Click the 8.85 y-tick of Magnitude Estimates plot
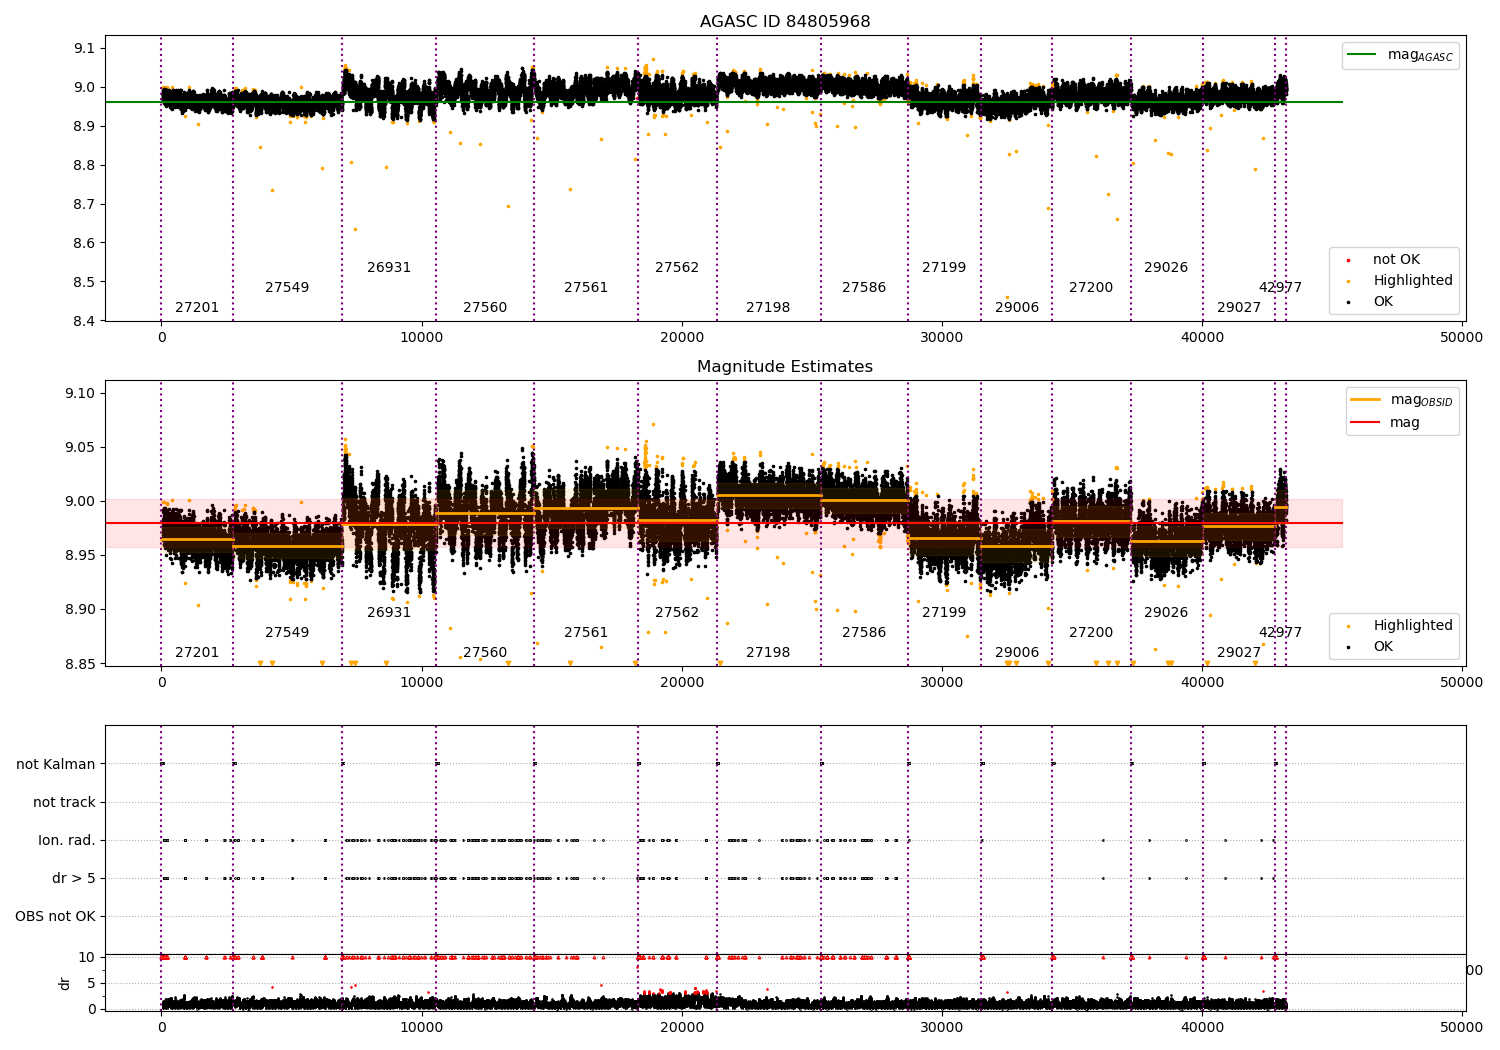This screenshot has width=1500, height=1050. 81,664
